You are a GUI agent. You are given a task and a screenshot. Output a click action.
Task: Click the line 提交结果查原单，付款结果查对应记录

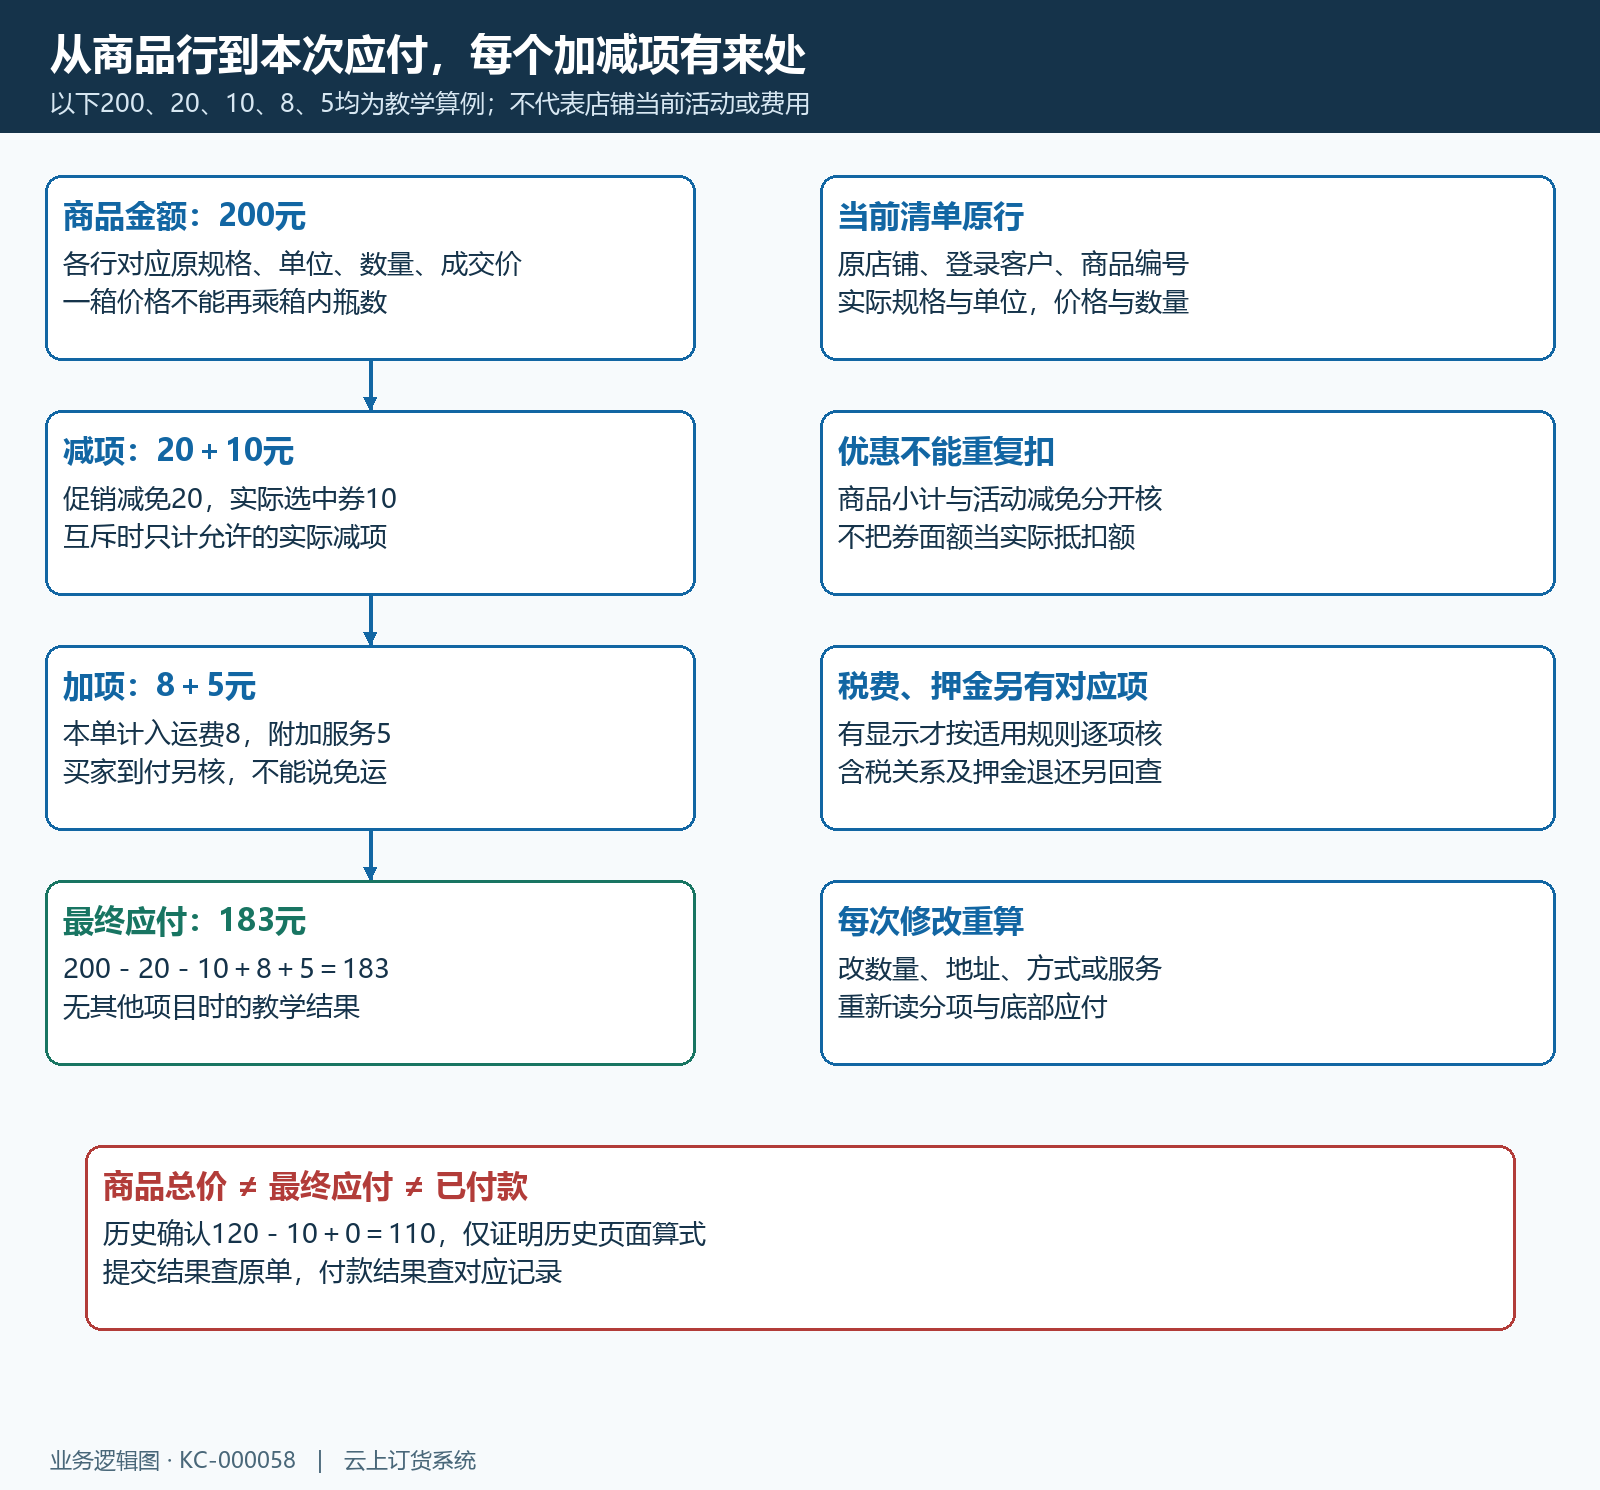pos(332,1272)
